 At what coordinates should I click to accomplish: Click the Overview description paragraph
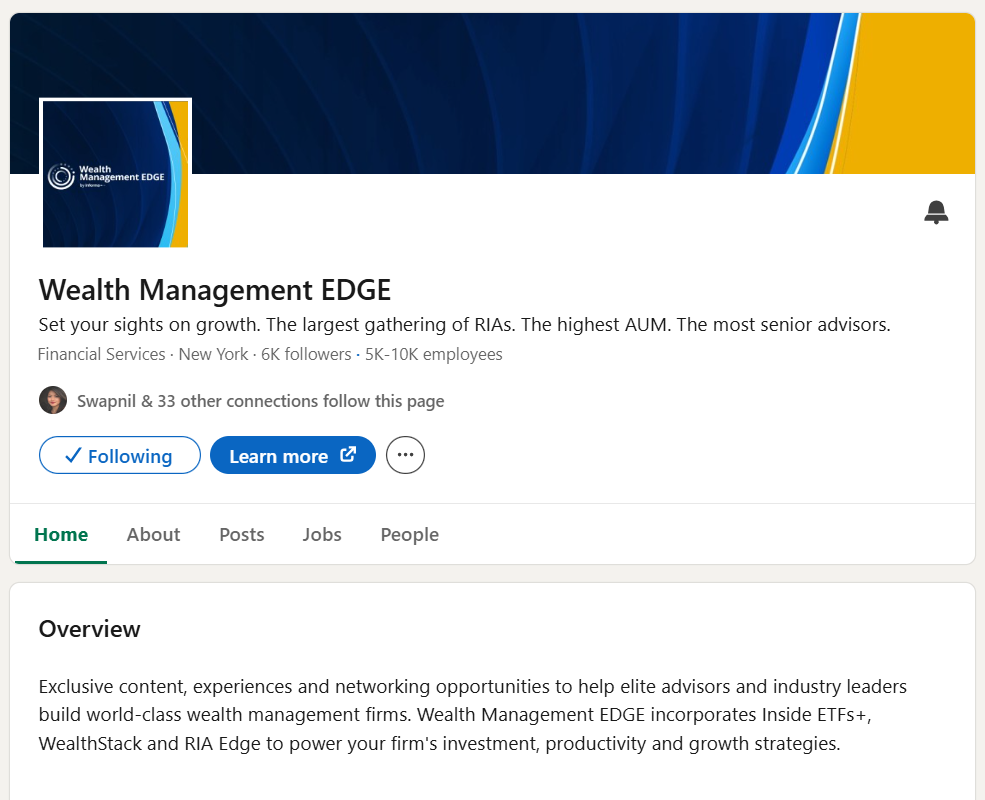pos(472,716)
